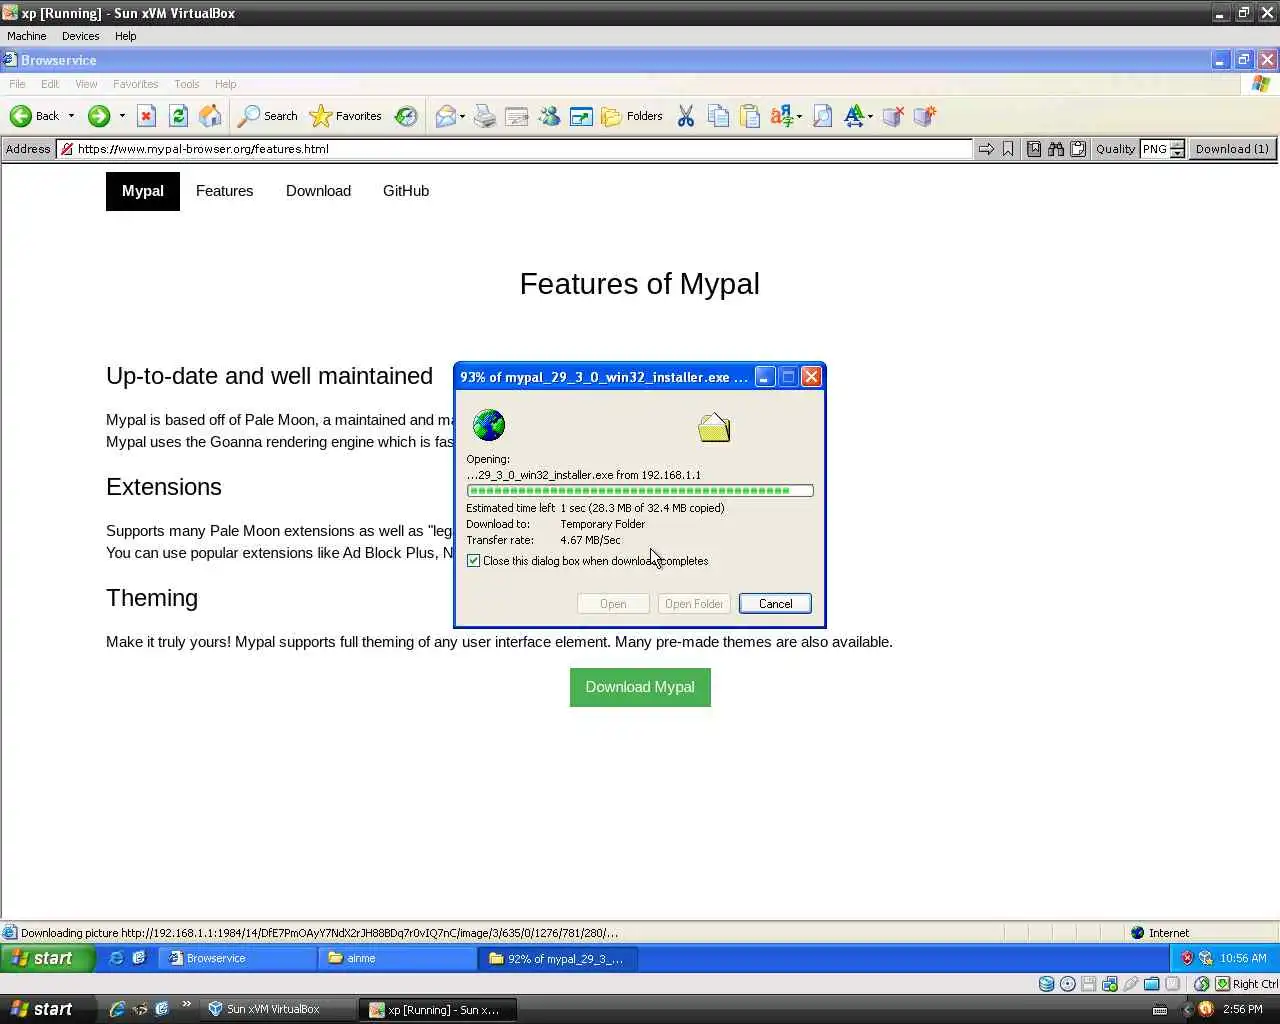Click the Stop page loading icon

146,116
